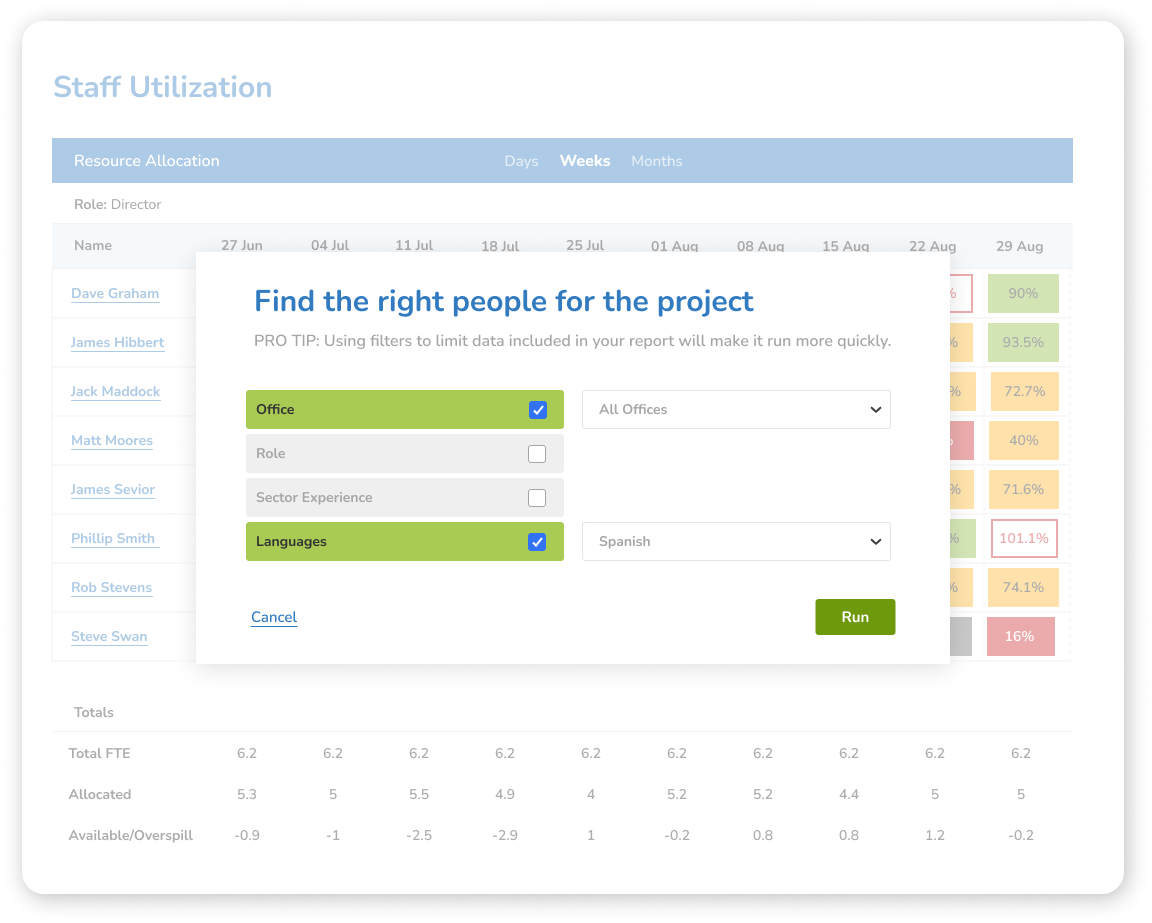The height and width of the screenshot is (923, 1152).
Task: Open Steve Swan's profile link
Action: (x=109, y=636)
